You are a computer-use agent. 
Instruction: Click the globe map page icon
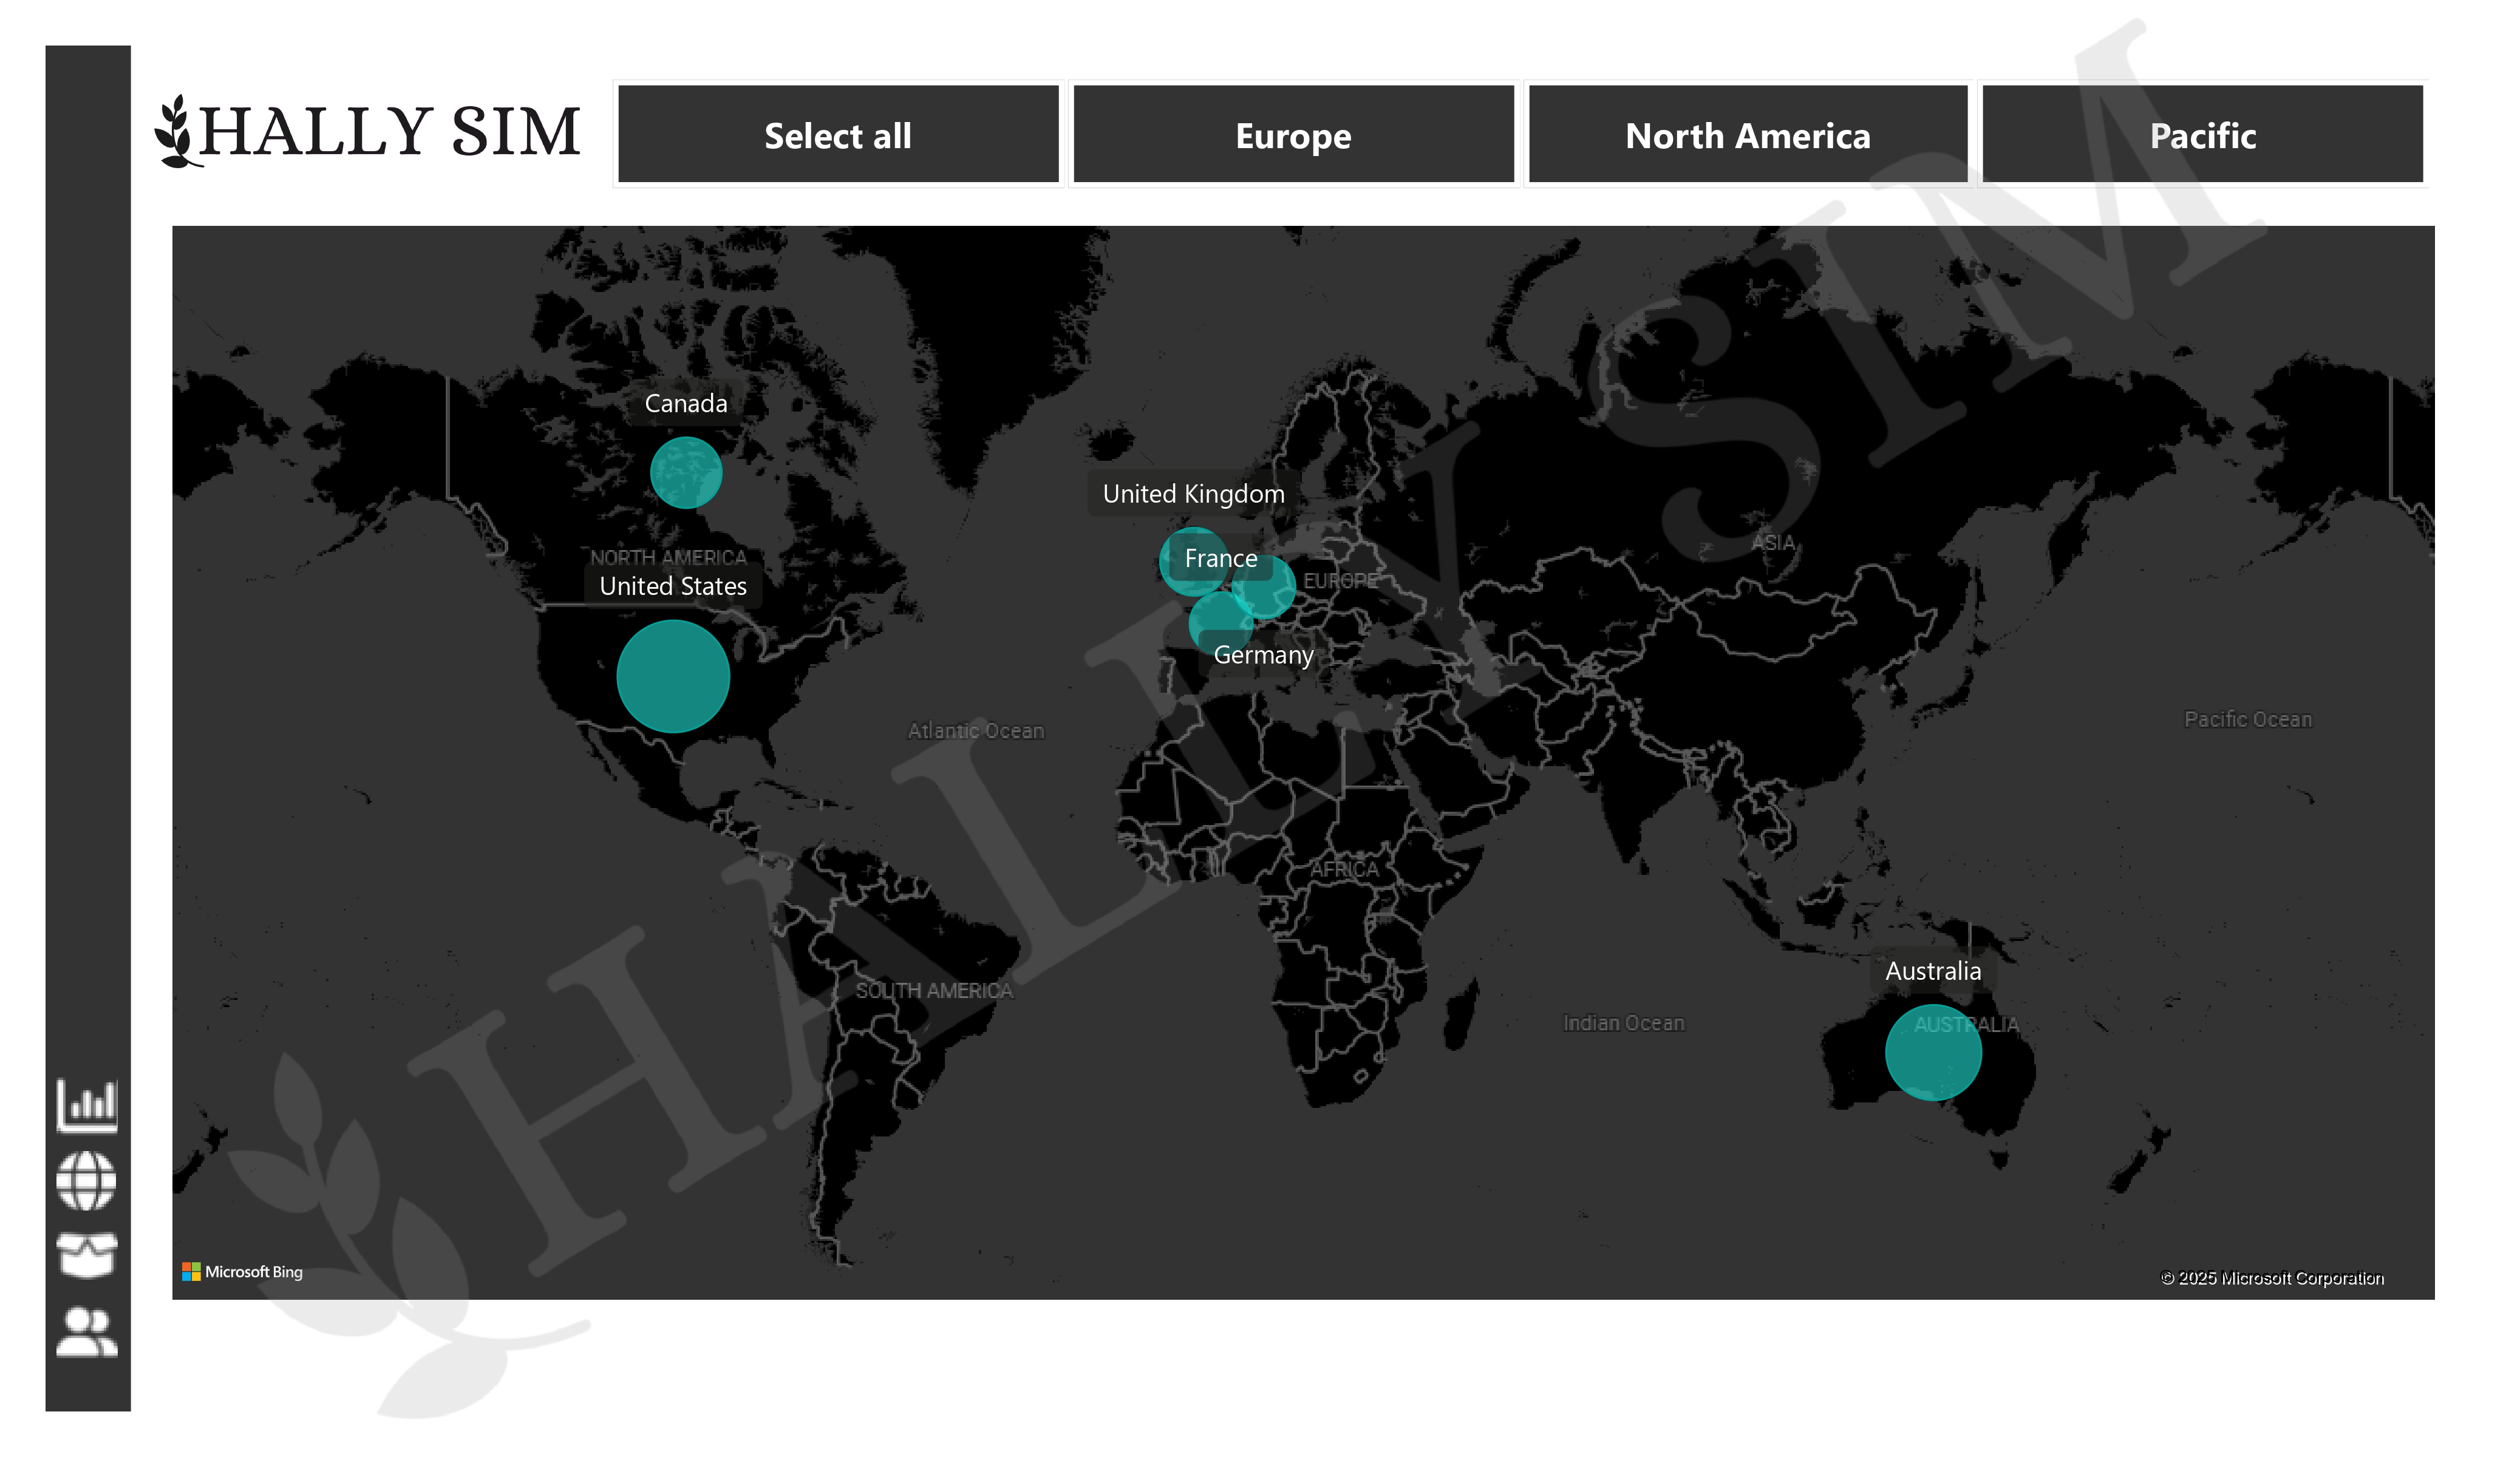click(x=87, y=1181)
